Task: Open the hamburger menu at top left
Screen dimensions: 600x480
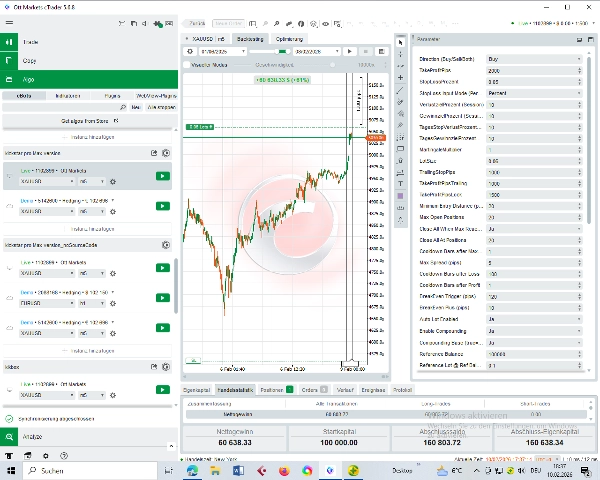Action: 9,23
